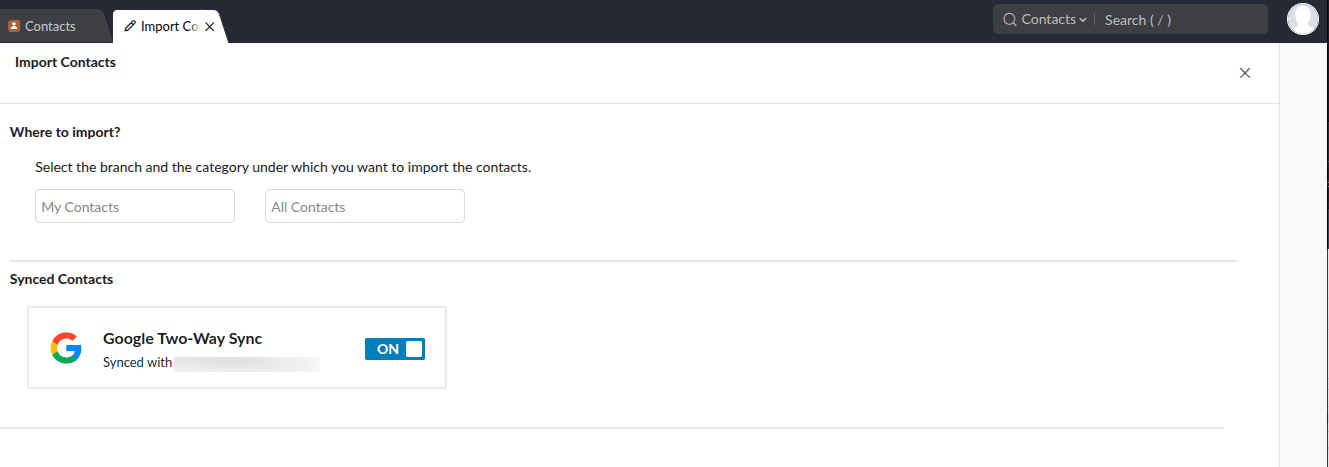1329x467 pixels.
Task: Turn off Google Two-Way Sync toggle
Action: click(395, 349)
